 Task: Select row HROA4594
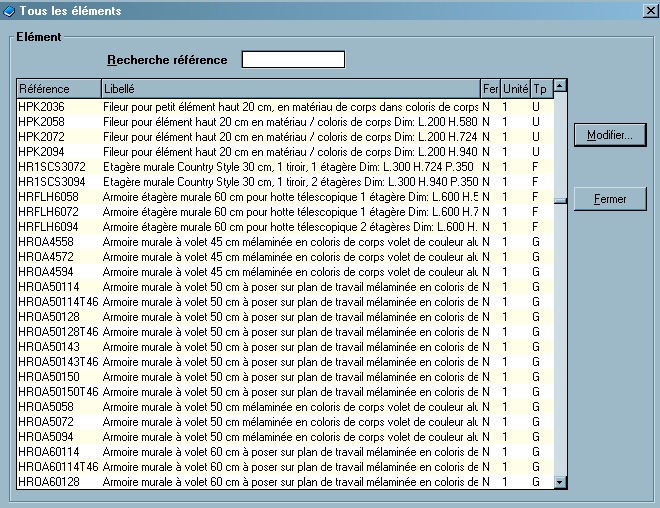point(285,272)
